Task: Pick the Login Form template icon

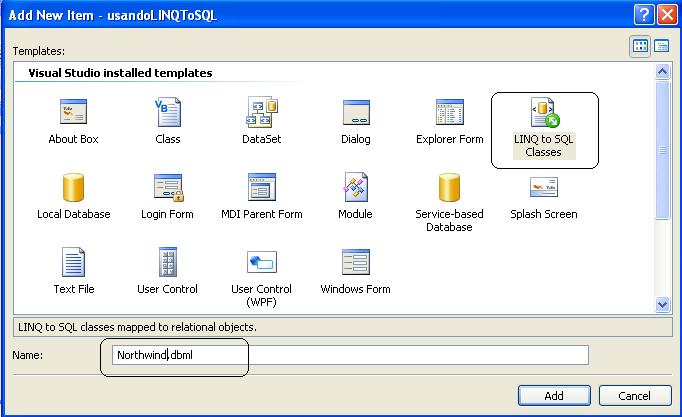Action: 168,187
